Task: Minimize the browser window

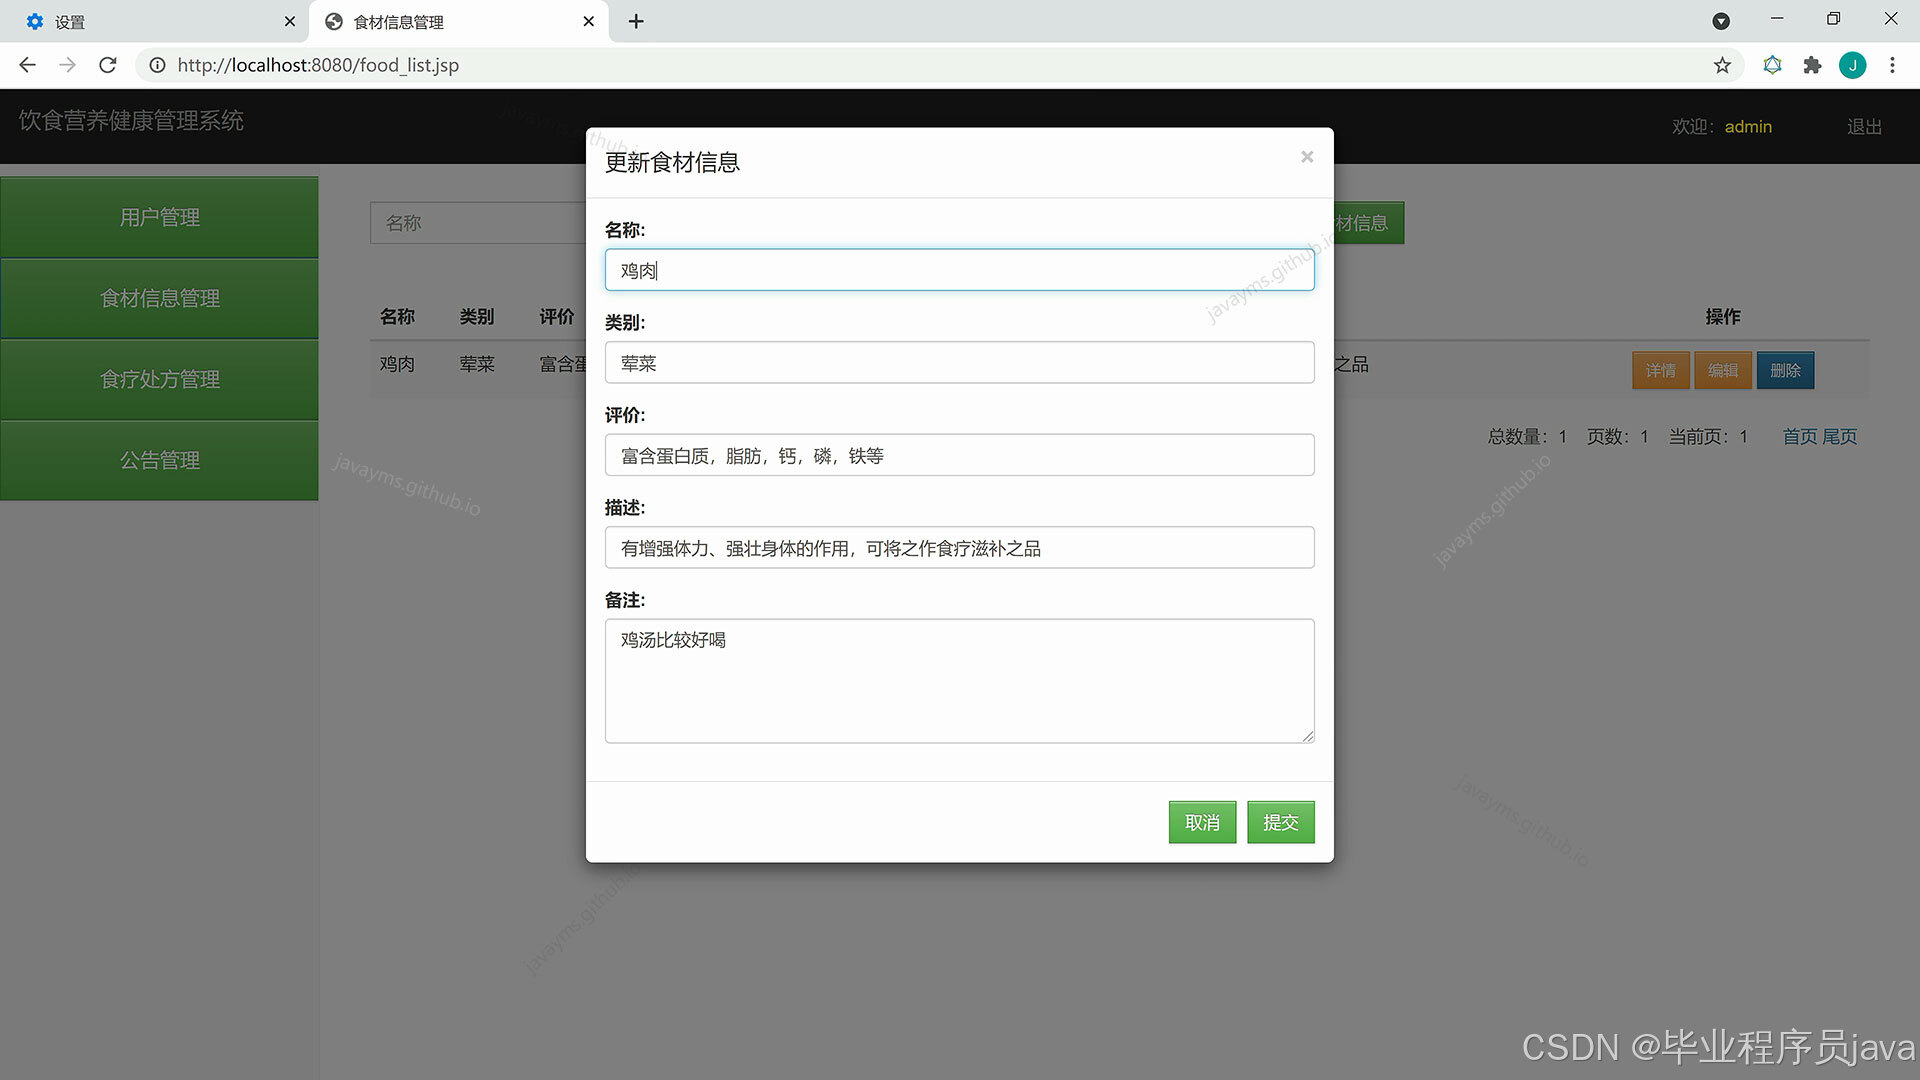Action: pyautogui.click(x=1777, y=19)
